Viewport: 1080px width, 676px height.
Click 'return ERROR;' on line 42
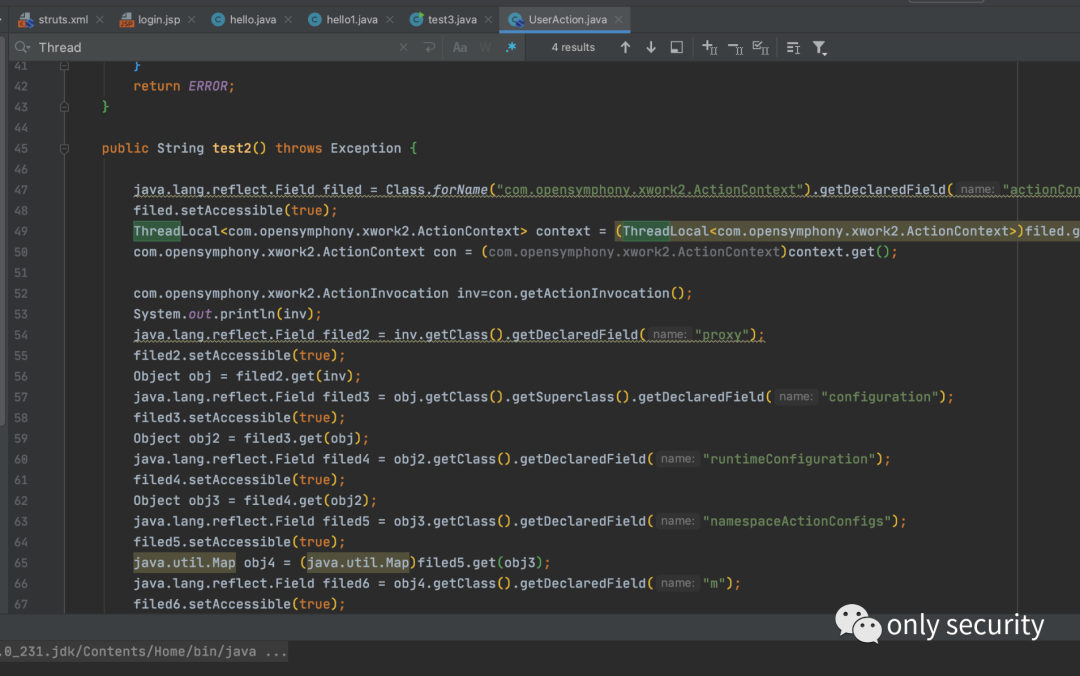point(184,86)
